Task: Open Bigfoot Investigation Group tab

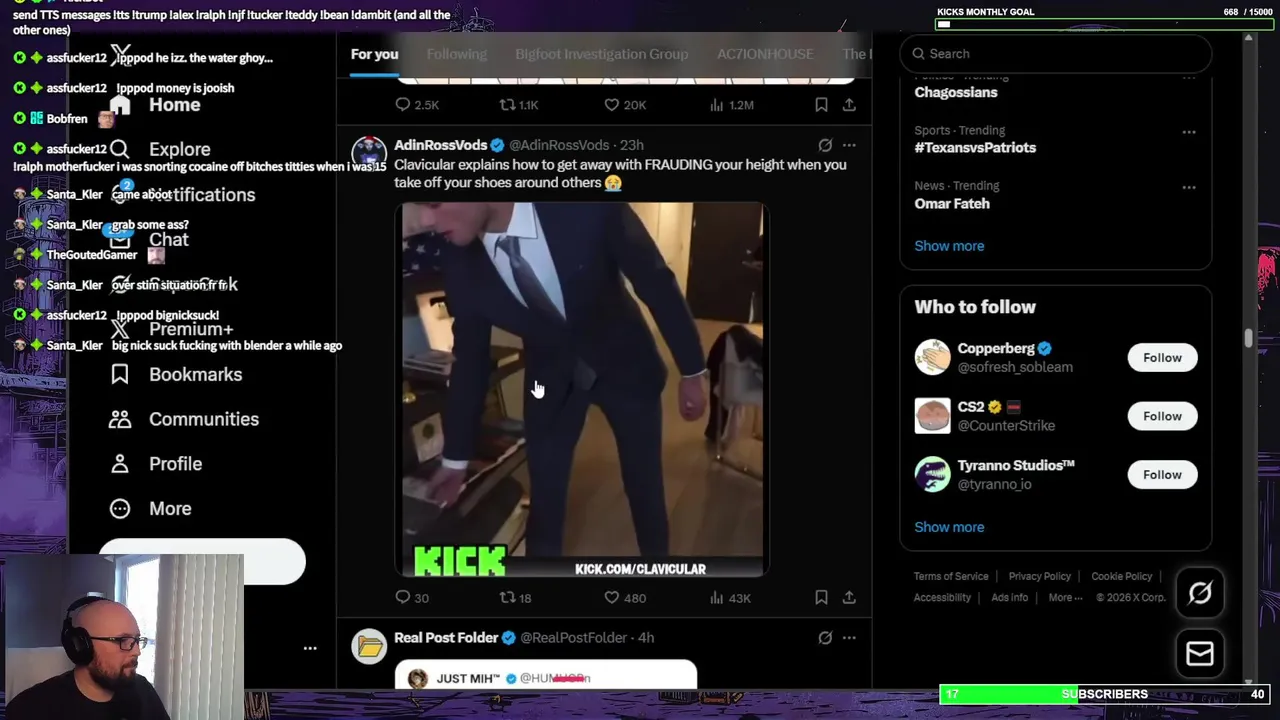Action: [601, 54]
